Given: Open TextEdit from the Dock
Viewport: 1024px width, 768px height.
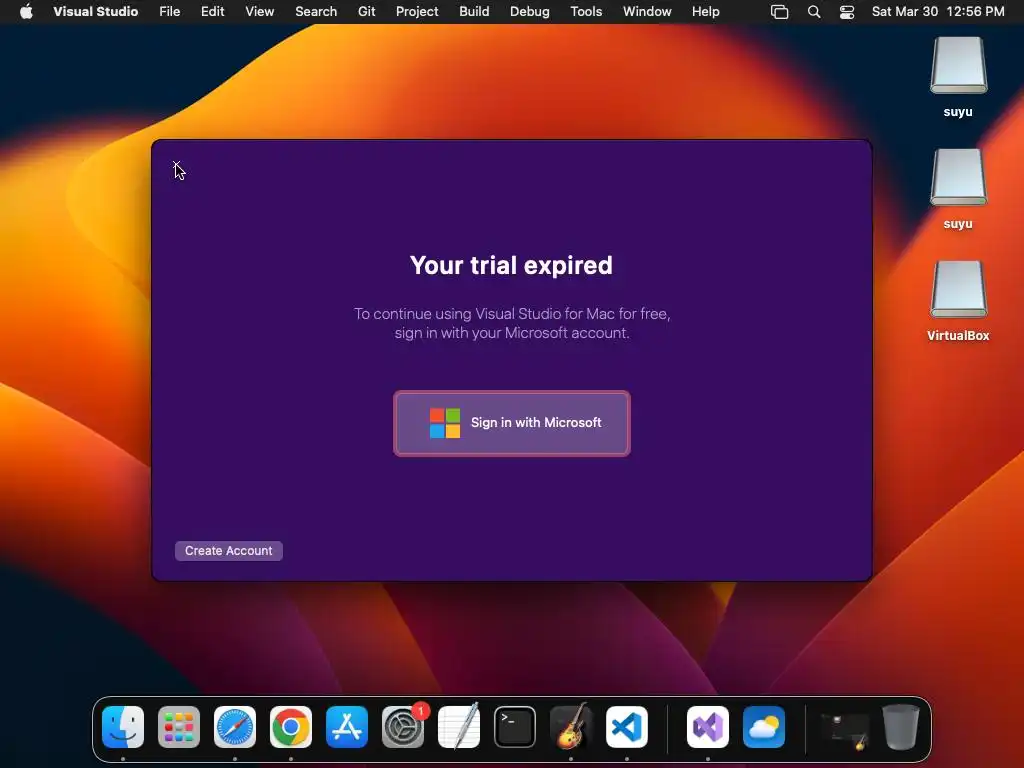Looking at the screenshot, I should pos(459,727).
